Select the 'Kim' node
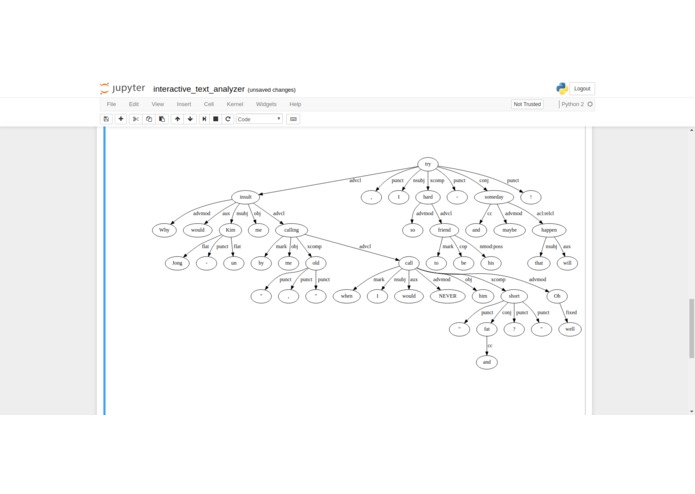Image resolution: width=695 pixels, height=494 pixels. (x=230, y=230)
